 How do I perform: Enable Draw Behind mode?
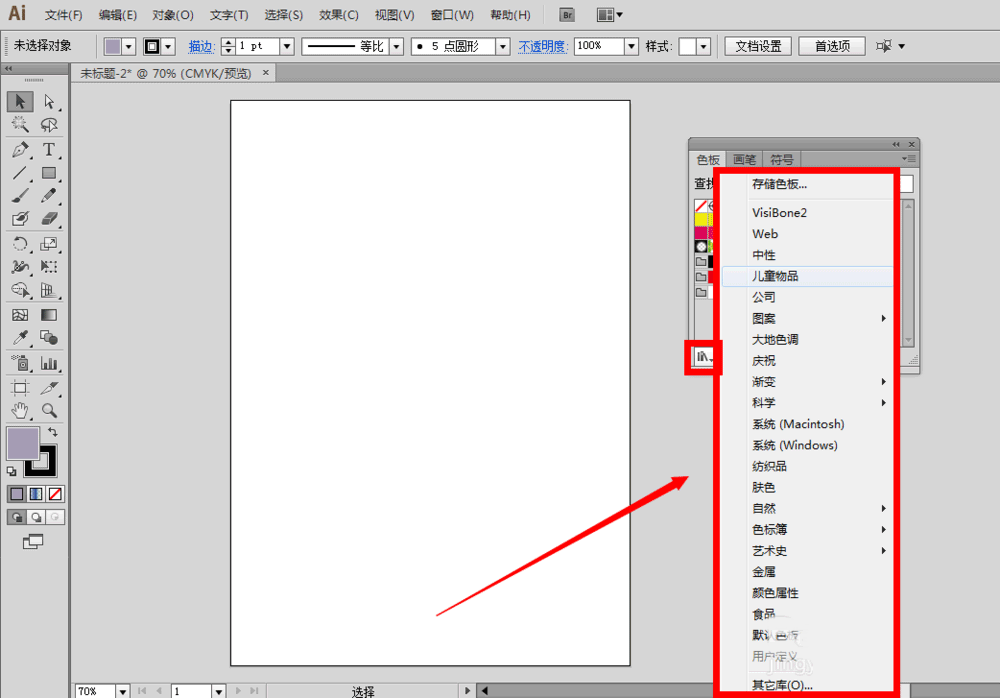coord(36,517)
